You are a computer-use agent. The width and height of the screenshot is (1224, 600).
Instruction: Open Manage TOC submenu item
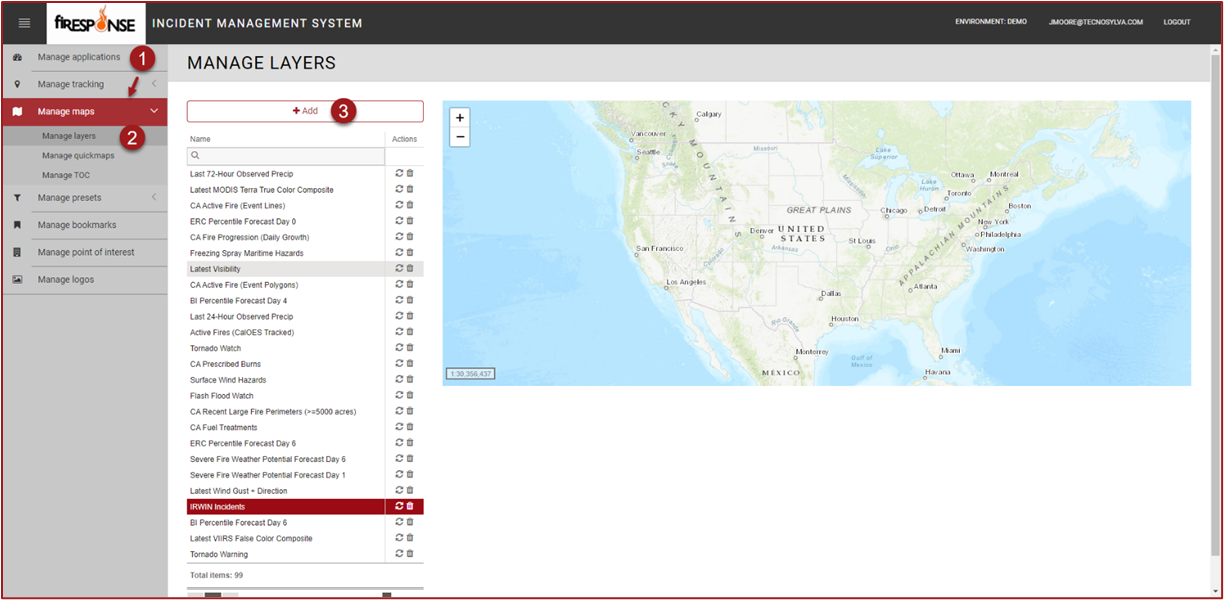[66, 175]
